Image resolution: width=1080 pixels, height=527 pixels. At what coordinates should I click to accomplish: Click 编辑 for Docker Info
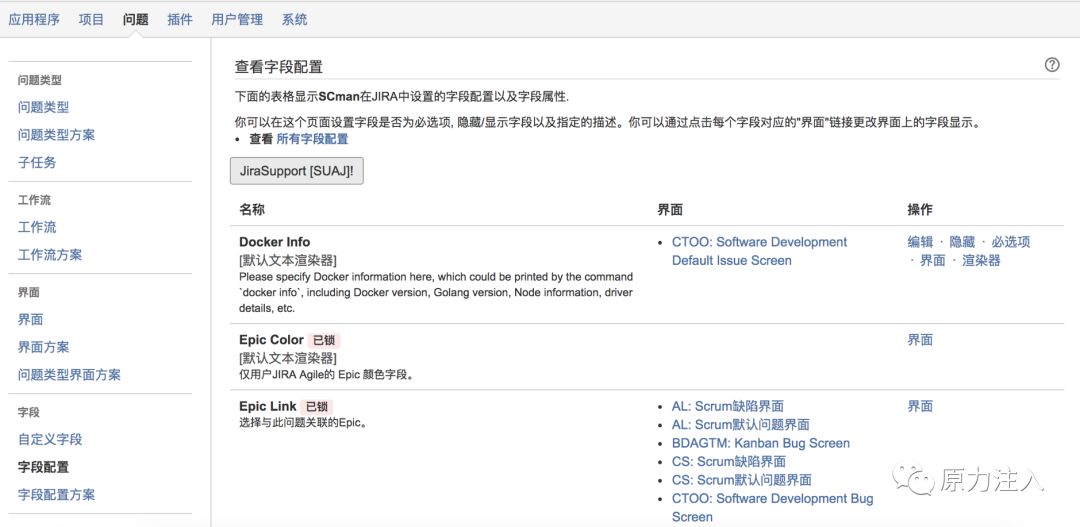pyautogui.click(x=920, y=242)
